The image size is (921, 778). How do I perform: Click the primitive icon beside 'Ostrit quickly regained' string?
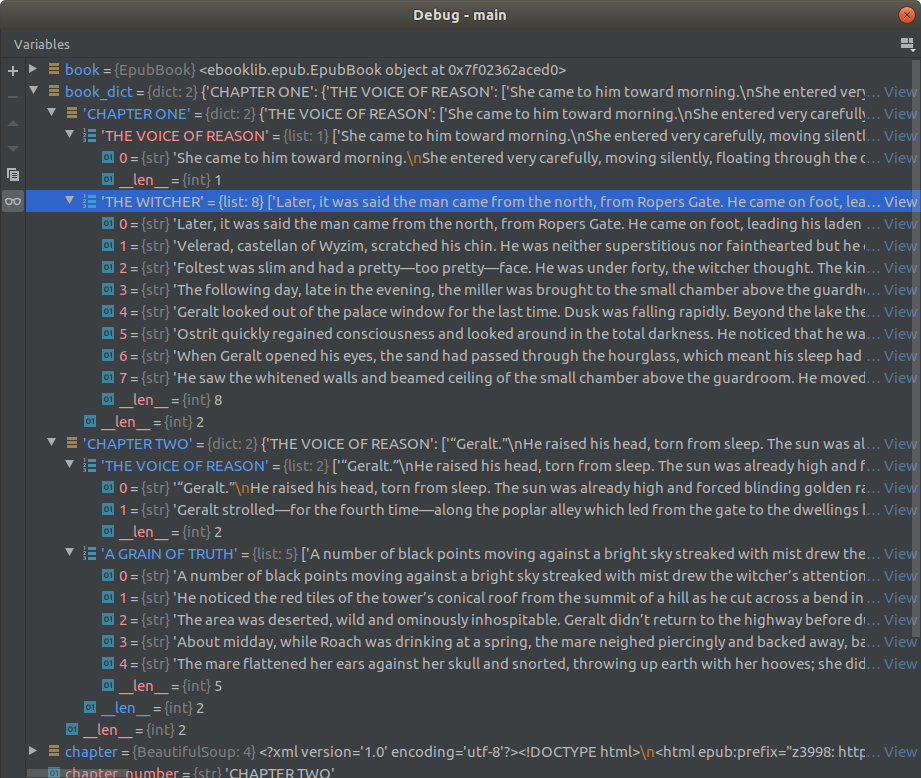[107, 333]
